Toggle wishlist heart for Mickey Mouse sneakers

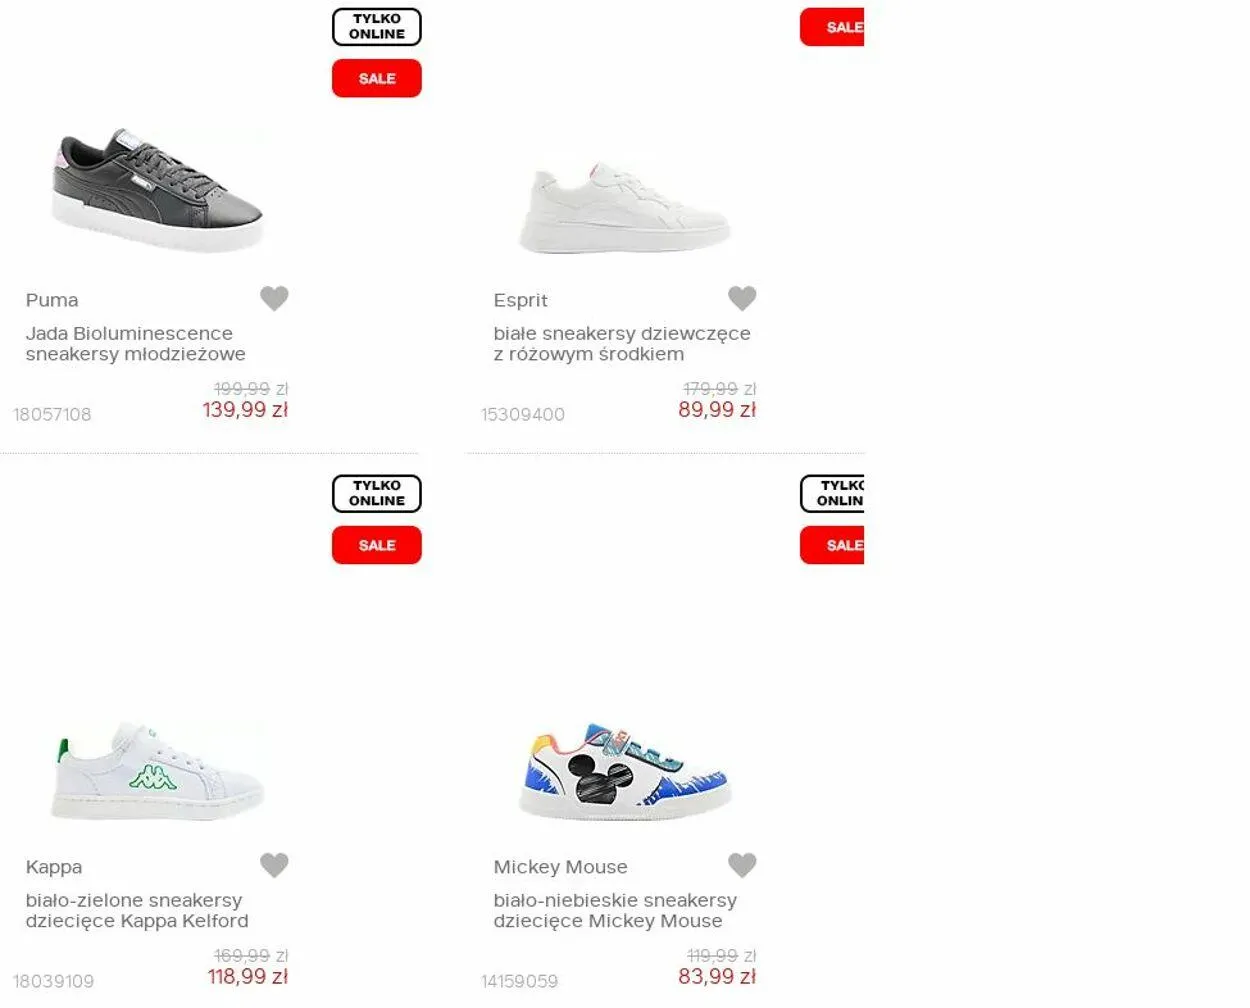coord(742,865)
